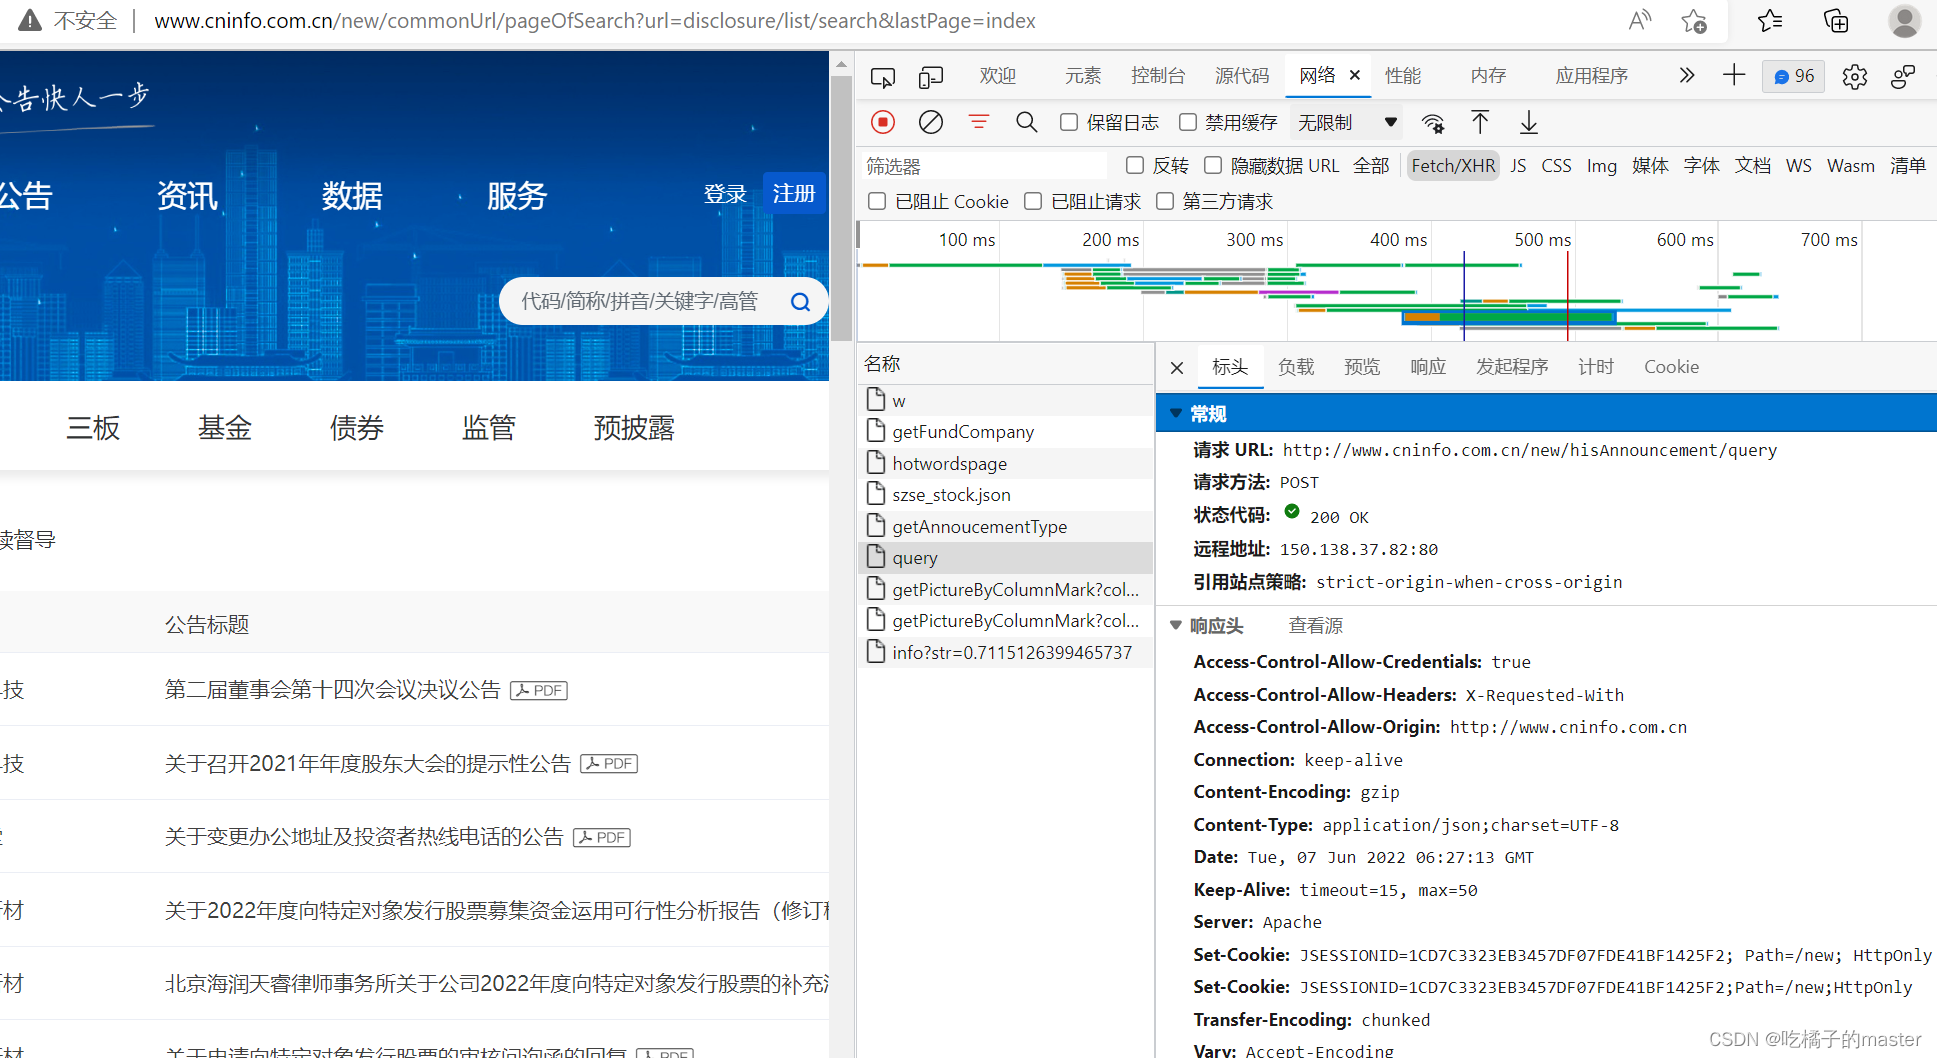1937x1058 pixels.
Task: Toggle 隐藏数据 URL checkbox
Action: pos(1213,165)
